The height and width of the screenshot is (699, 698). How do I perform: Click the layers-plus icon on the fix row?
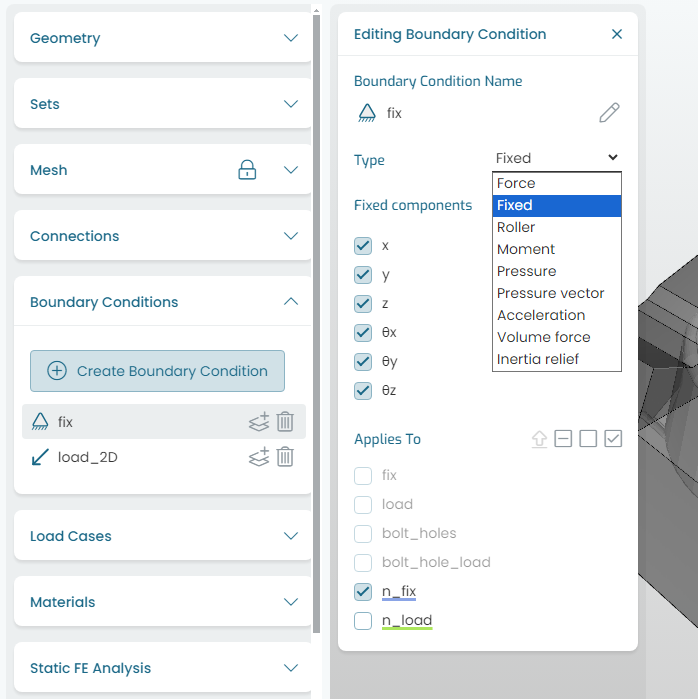coord(259,421)
